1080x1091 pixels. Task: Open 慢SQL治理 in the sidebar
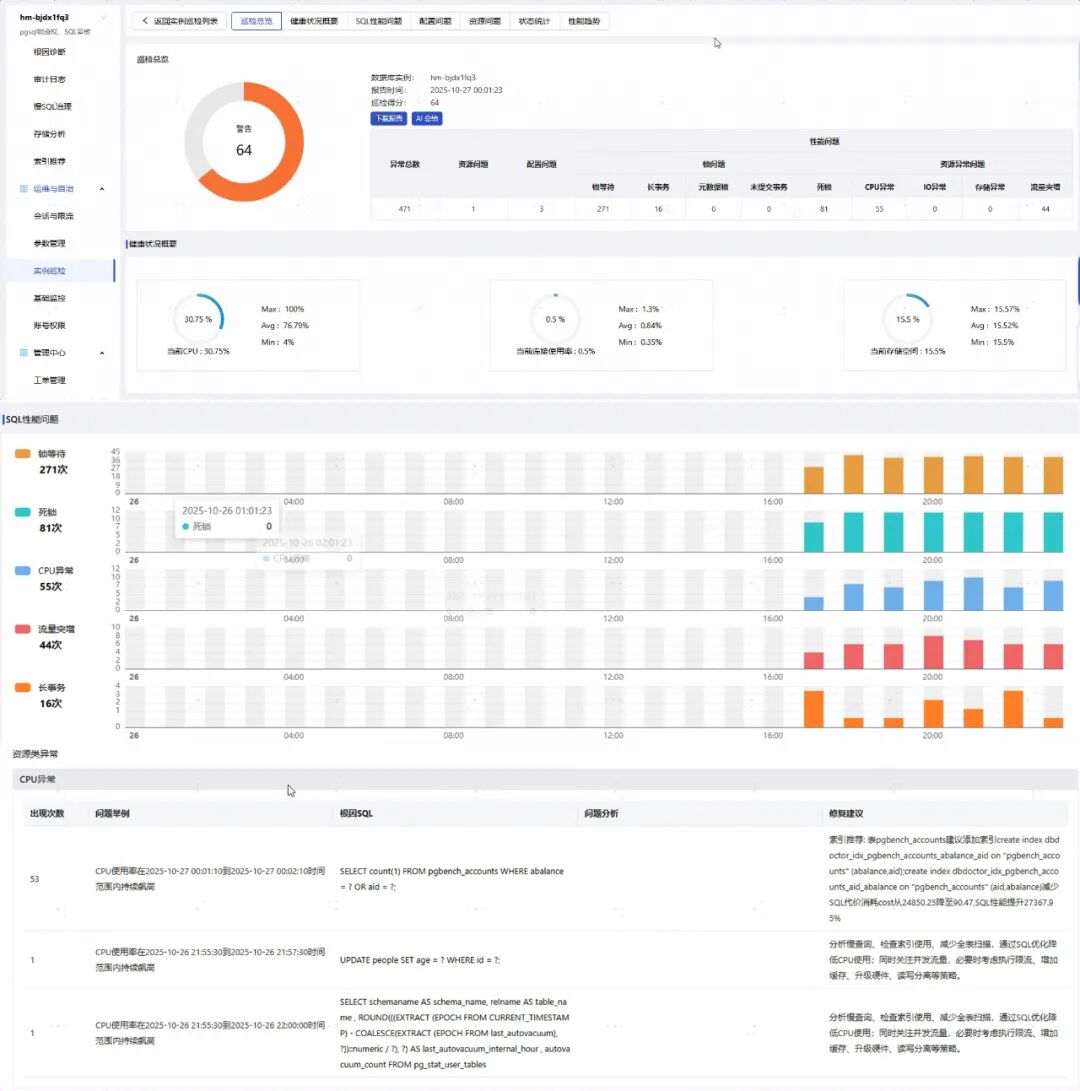tap(52, 106)
